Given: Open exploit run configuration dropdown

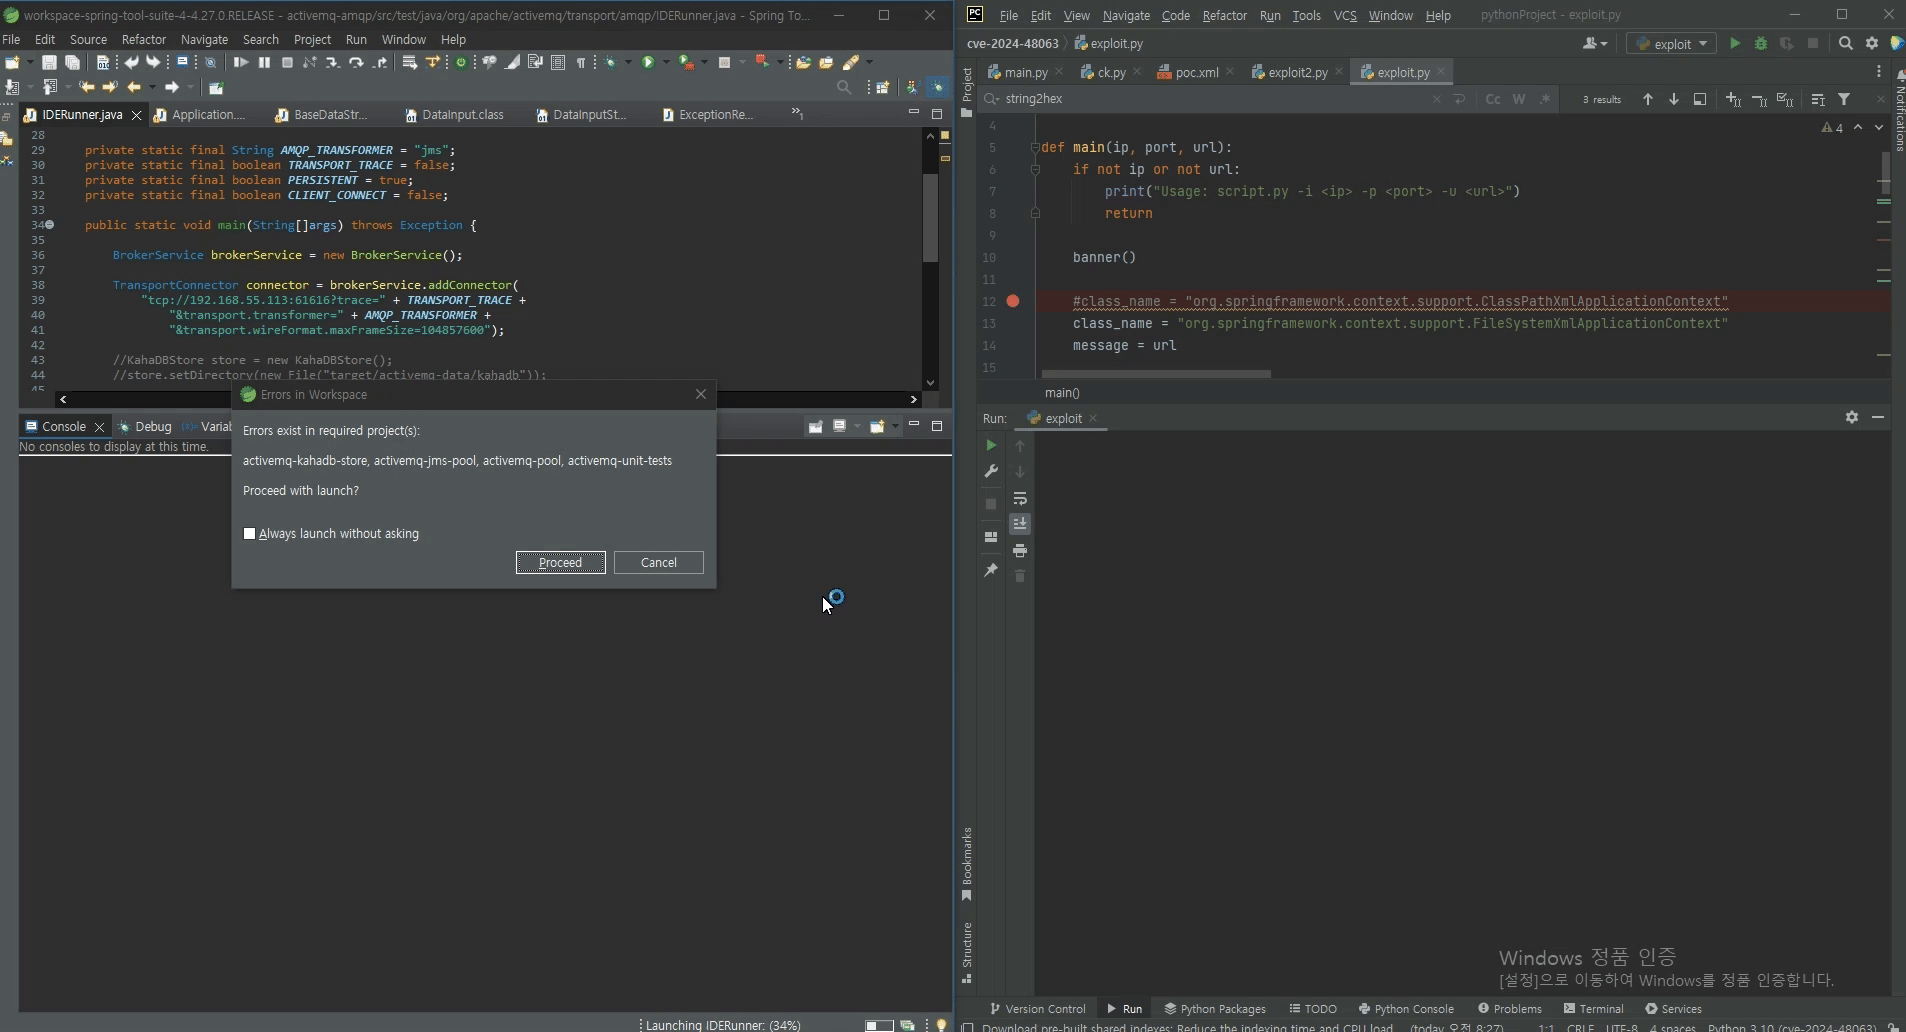Looking at the screenshot, I should pos(1671,43).
